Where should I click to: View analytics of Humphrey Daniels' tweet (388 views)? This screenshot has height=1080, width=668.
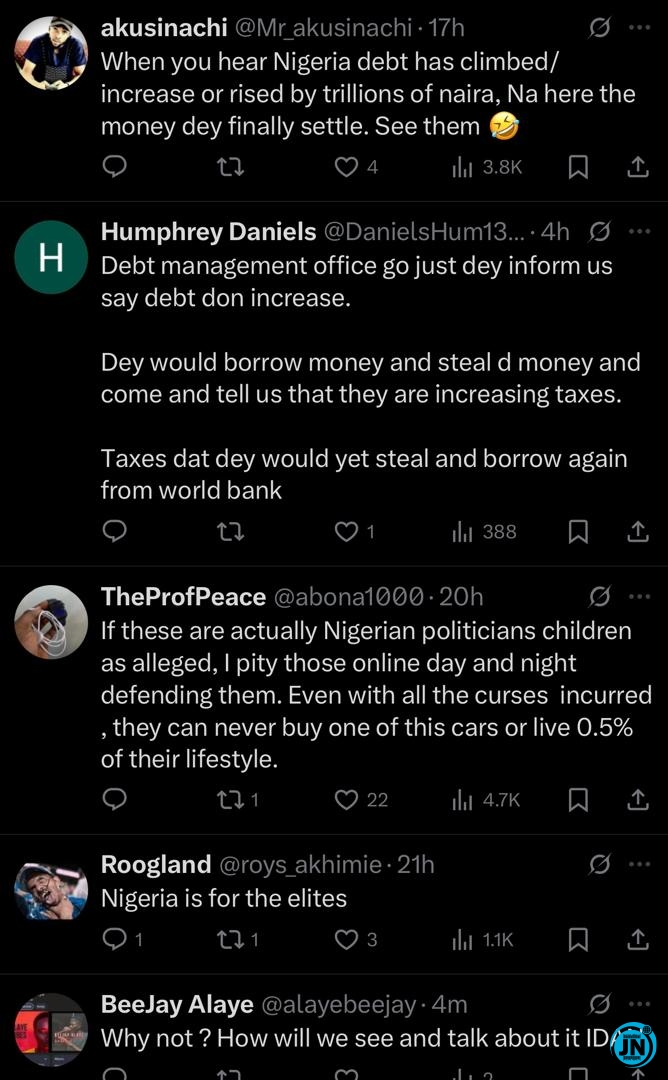pos(485,531)
